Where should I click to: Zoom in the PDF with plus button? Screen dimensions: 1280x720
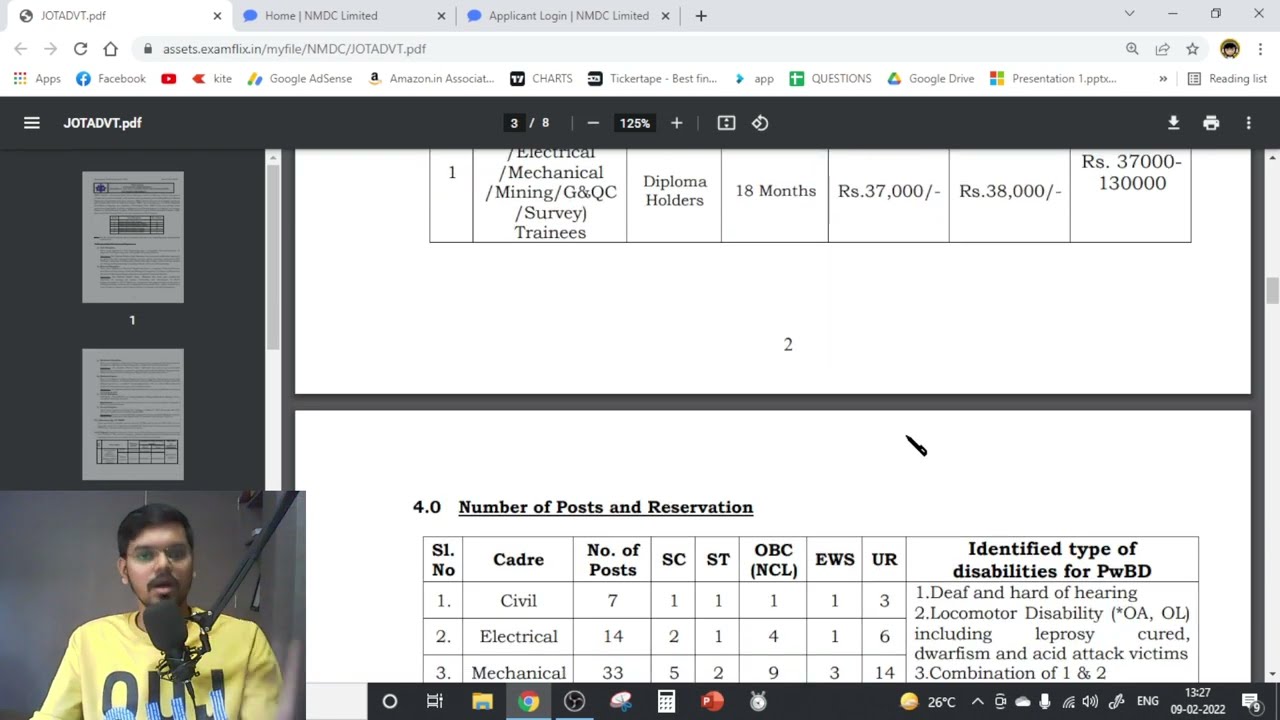676,123
